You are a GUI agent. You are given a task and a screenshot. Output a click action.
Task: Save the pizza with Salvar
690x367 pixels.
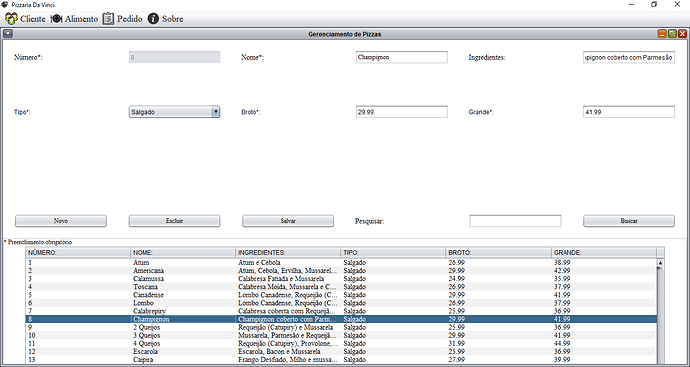click(288, 221)
